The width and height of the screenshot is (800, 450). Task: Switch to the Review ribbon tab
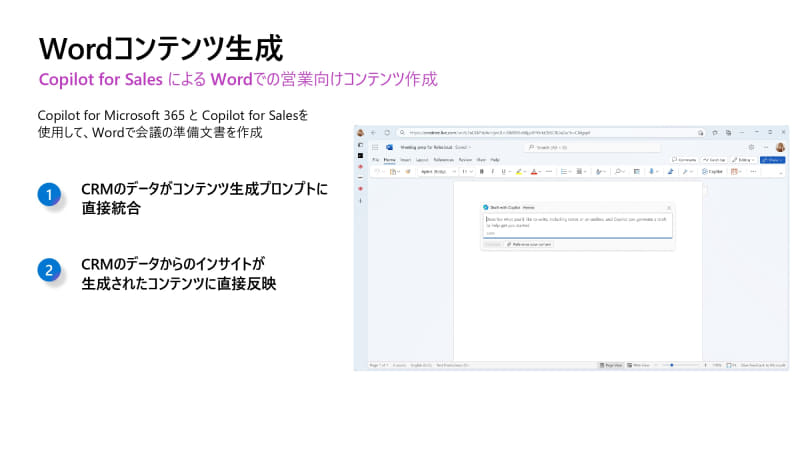pos(465,160)
